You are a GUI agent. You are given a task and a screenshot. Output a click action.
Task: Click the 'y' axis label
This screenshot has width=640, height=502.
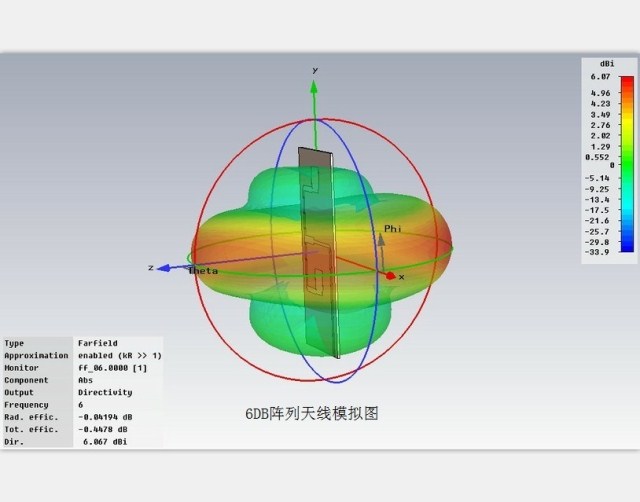[315, 70]
